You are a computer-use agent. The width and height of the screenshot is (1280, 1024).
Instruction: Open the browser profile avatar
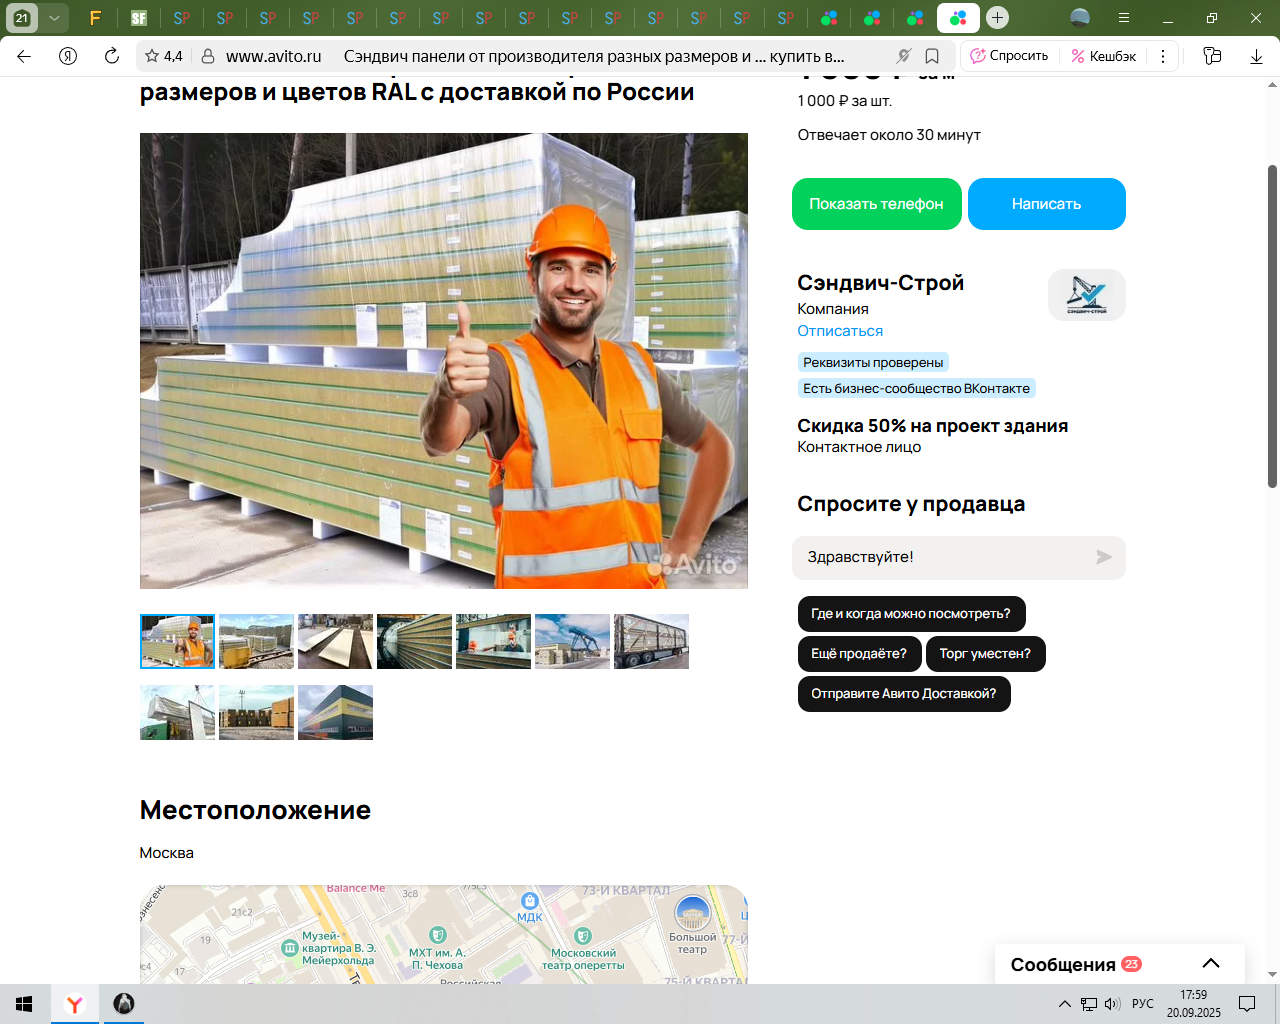(x=1080, y=18)
